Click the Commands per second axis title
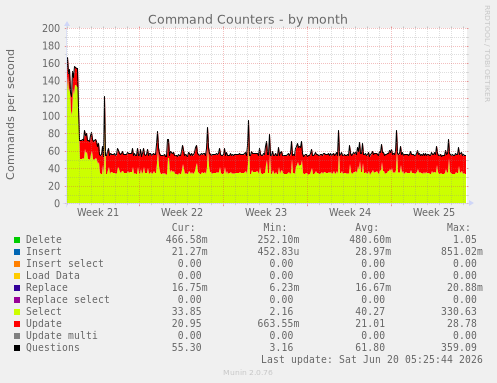Screen dimensions: 497x383 point(10,114)
